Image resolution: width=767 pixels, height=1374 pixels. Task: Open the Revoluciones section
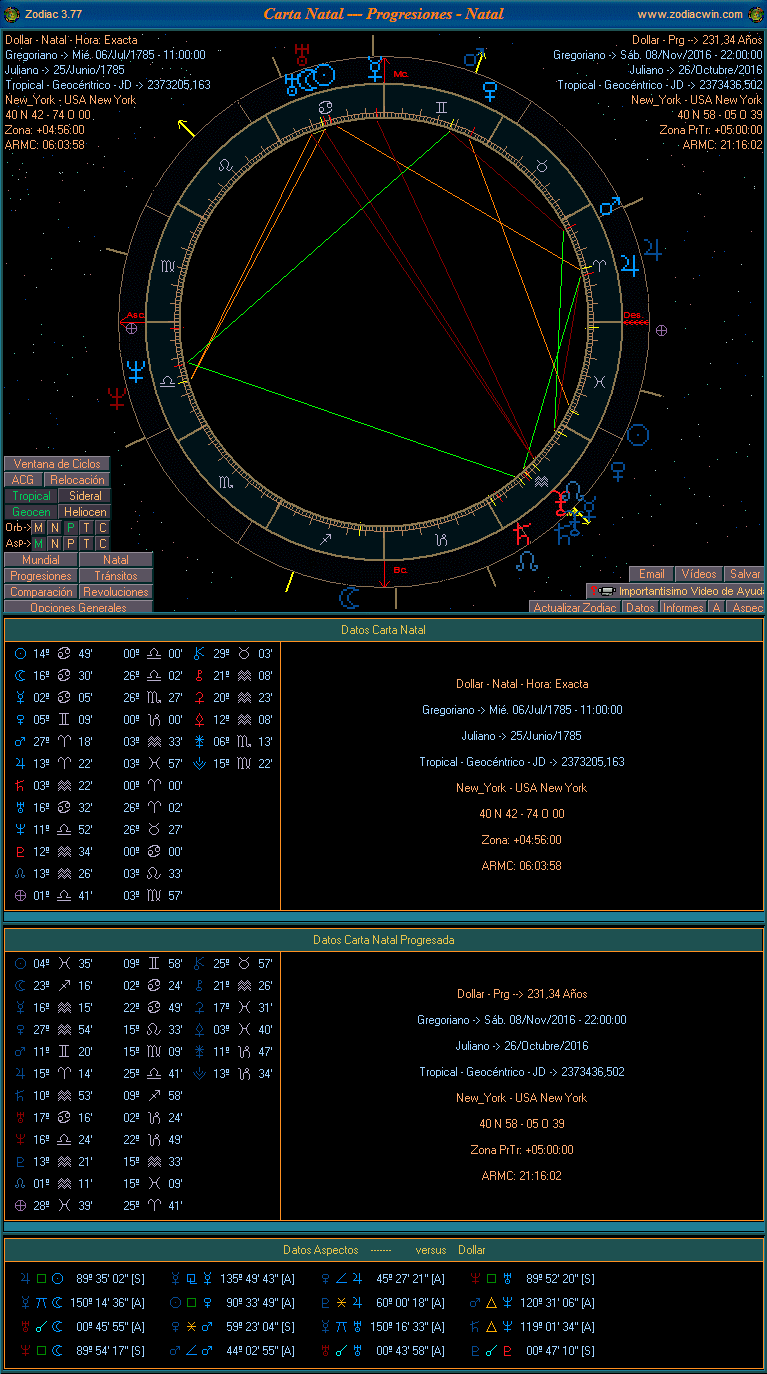[116, 592]
